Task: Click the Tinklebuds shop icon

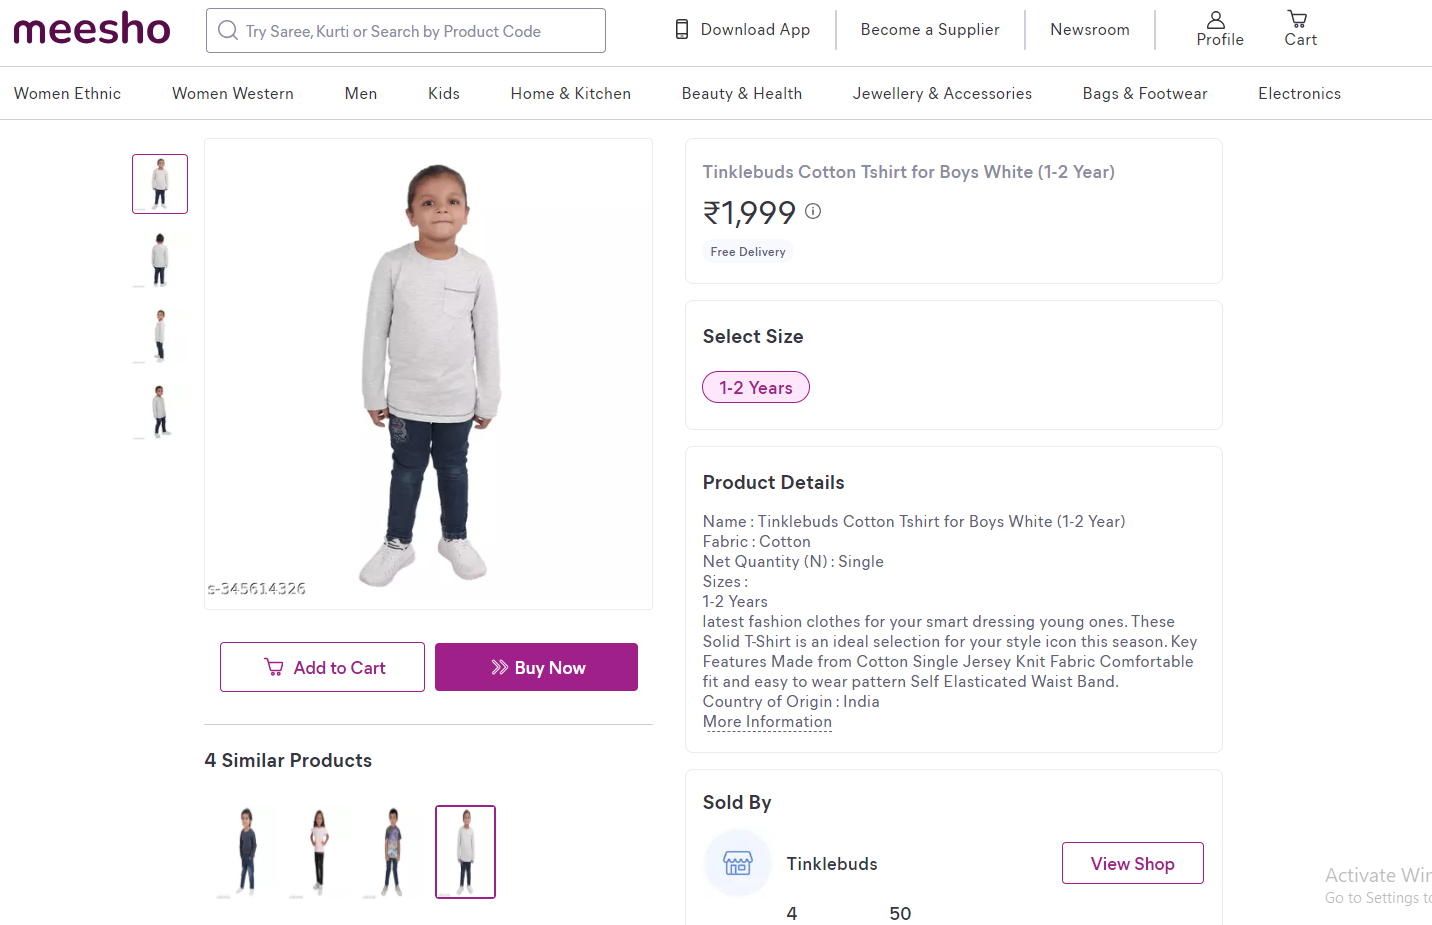Action: 738,863
